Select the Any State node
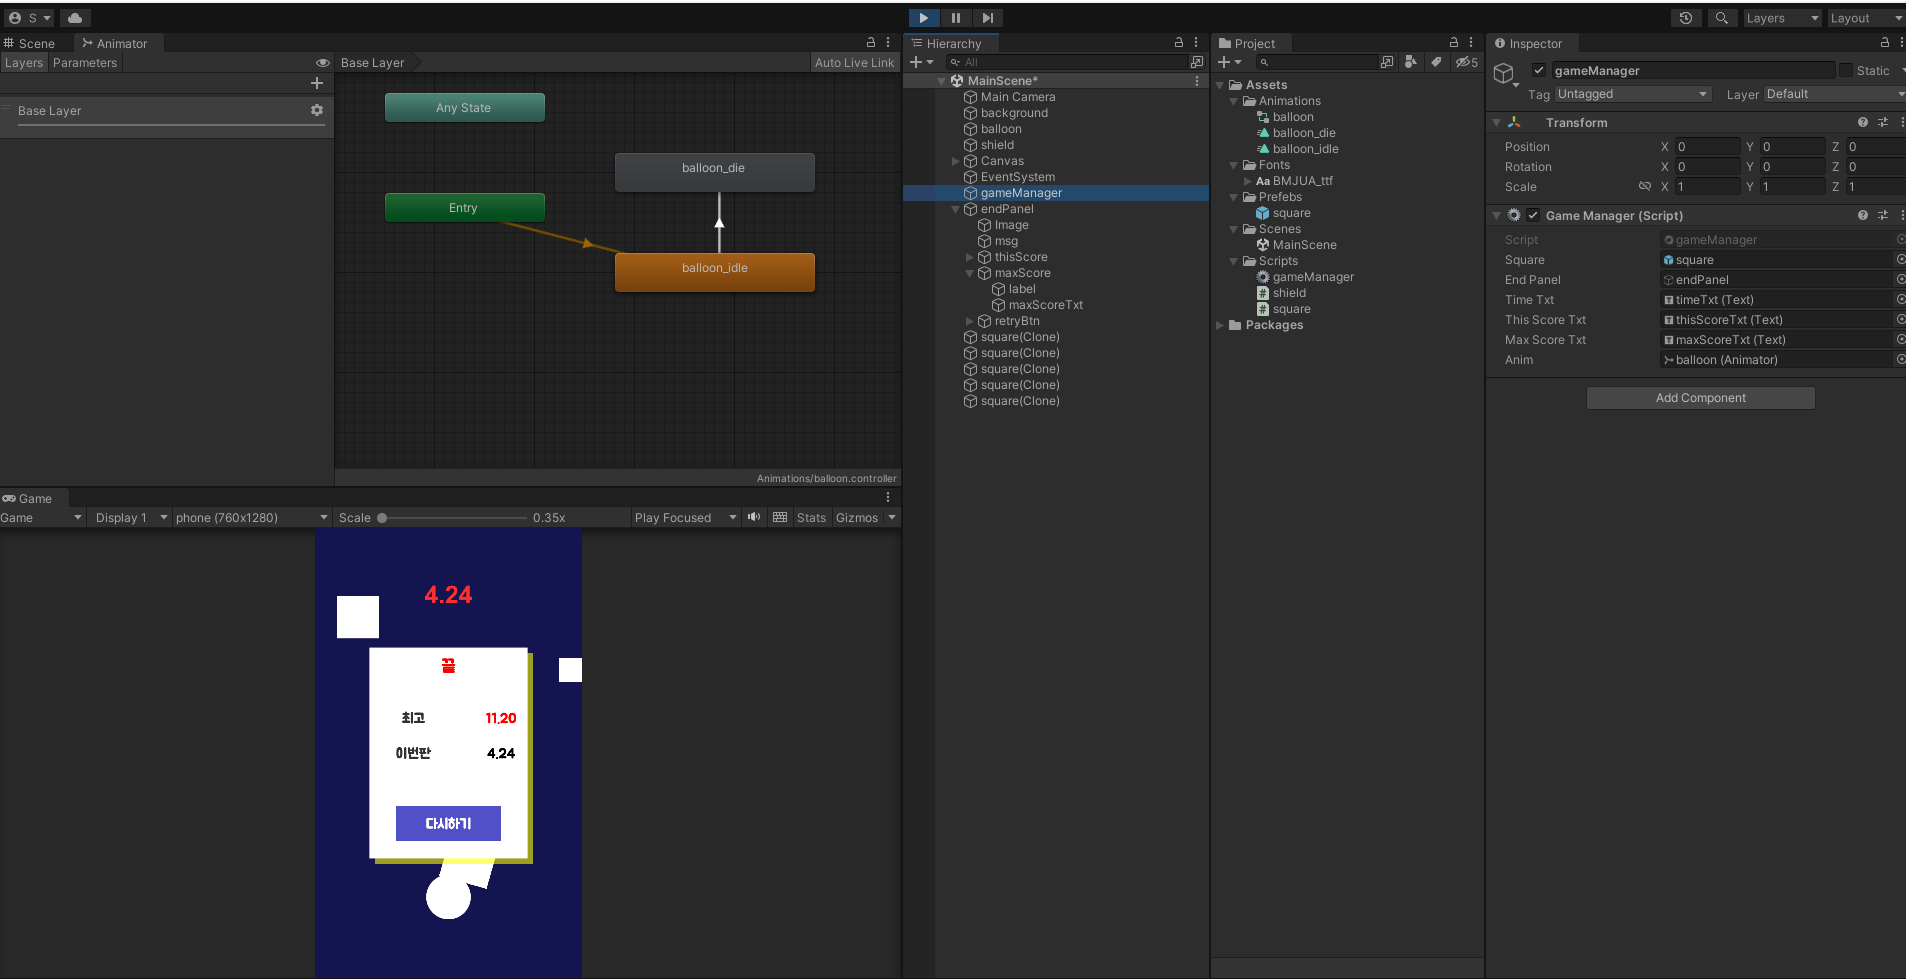 point(464,107)
